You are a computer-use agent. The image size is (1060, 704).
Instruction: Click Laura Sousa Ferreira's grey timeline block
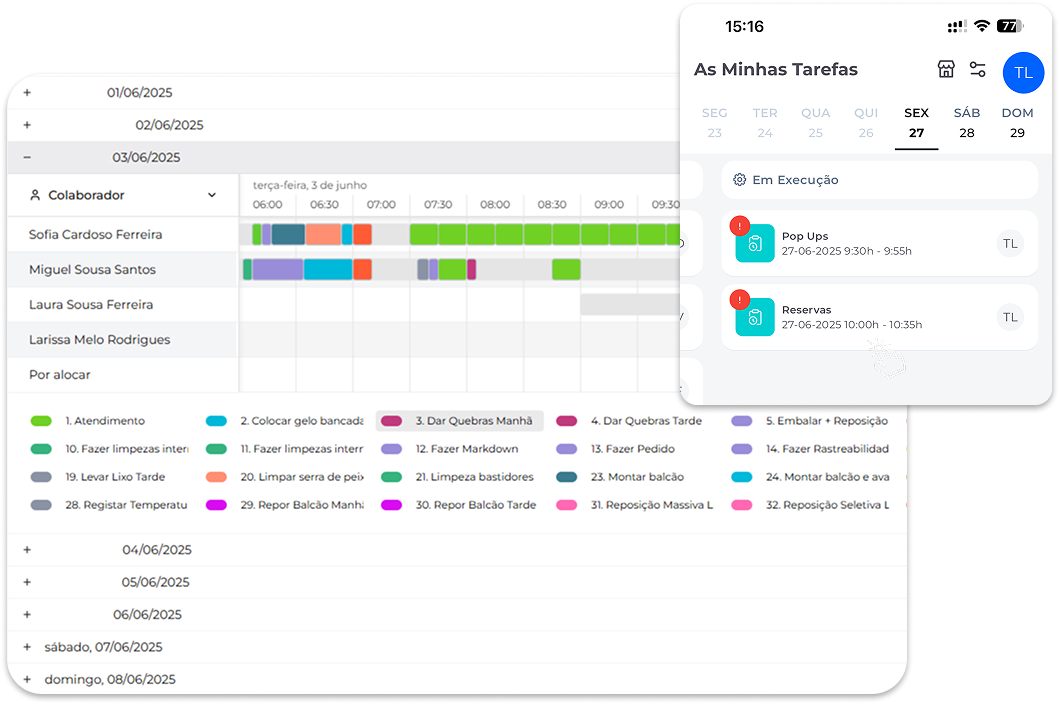point(630,304)
